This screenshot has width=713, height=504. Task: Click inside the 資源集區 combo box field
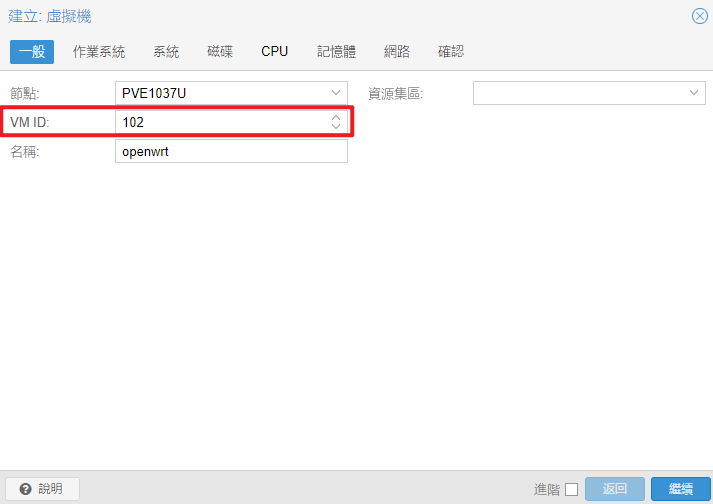[579, 93]
